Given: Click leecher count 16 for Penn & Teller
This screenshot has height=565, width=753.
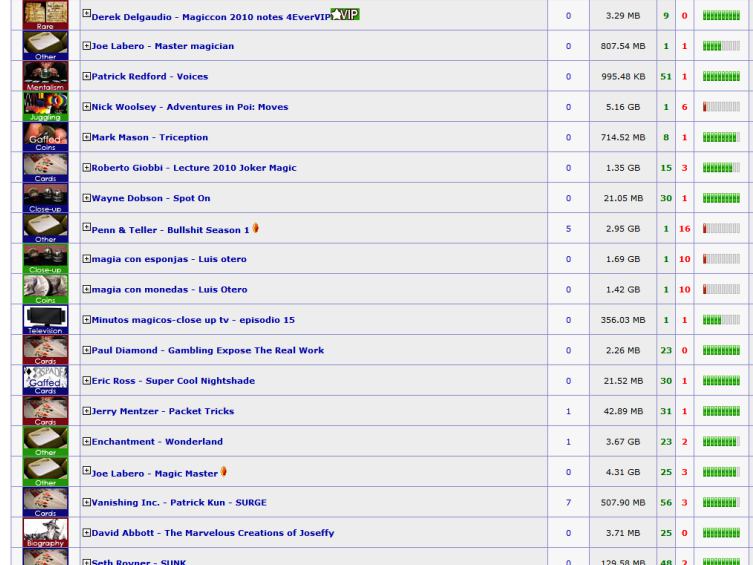Looking at the screenshot, I should [x=684, y=229].
